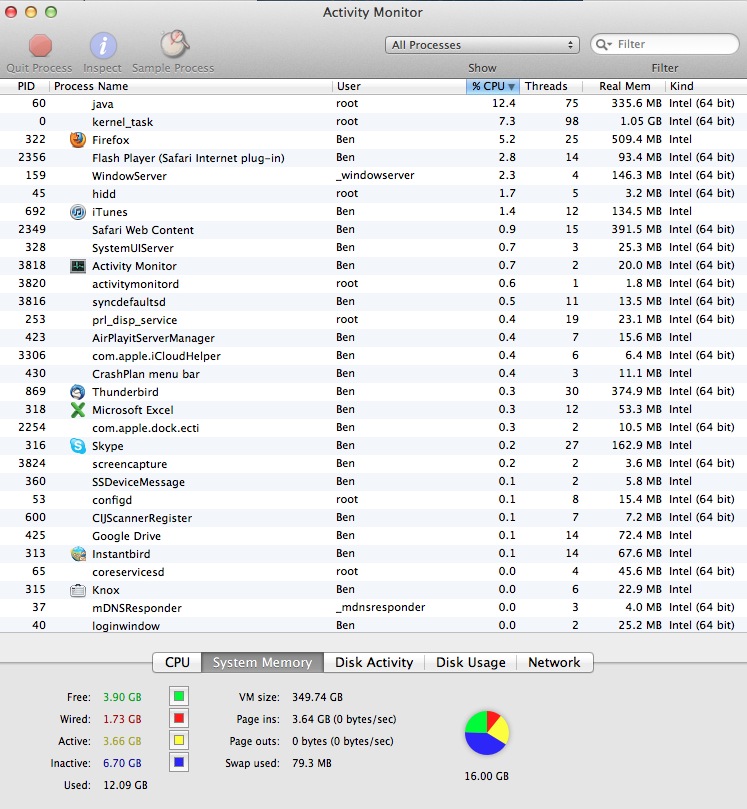This screenshot has width=747, height=809.
Task: Select the Google Drive process row
Action: tap(374, 536)
